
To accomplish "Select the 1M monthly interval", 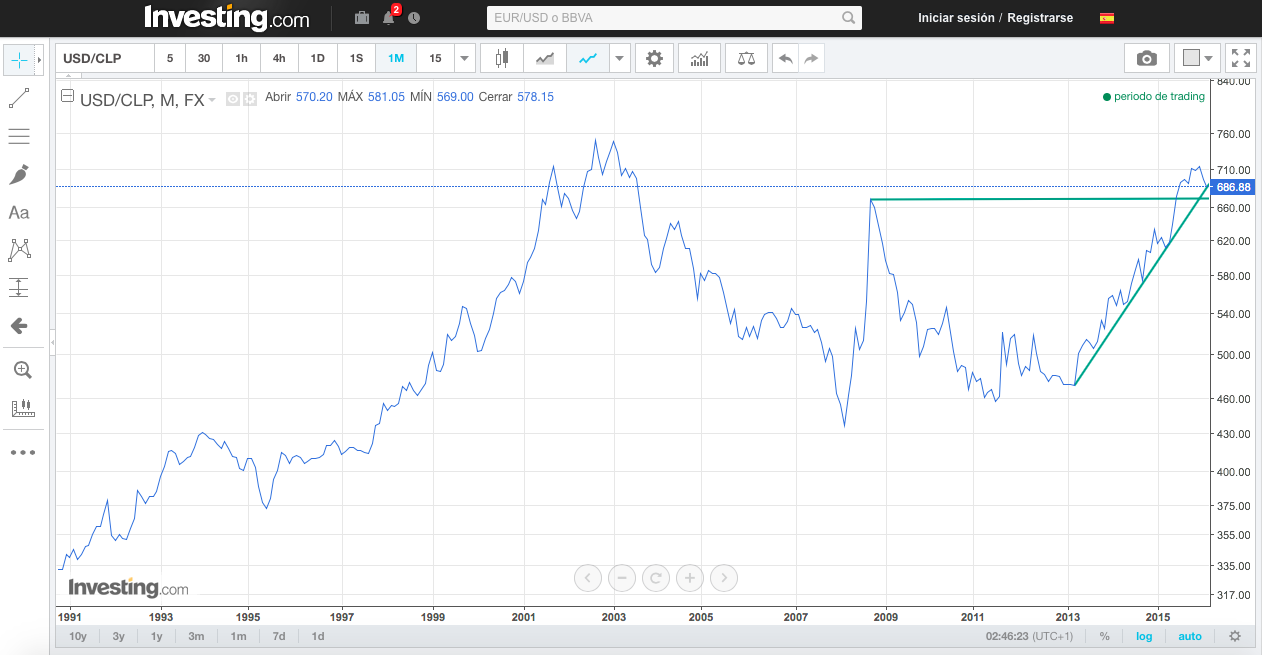I will (x=396, y=59).
